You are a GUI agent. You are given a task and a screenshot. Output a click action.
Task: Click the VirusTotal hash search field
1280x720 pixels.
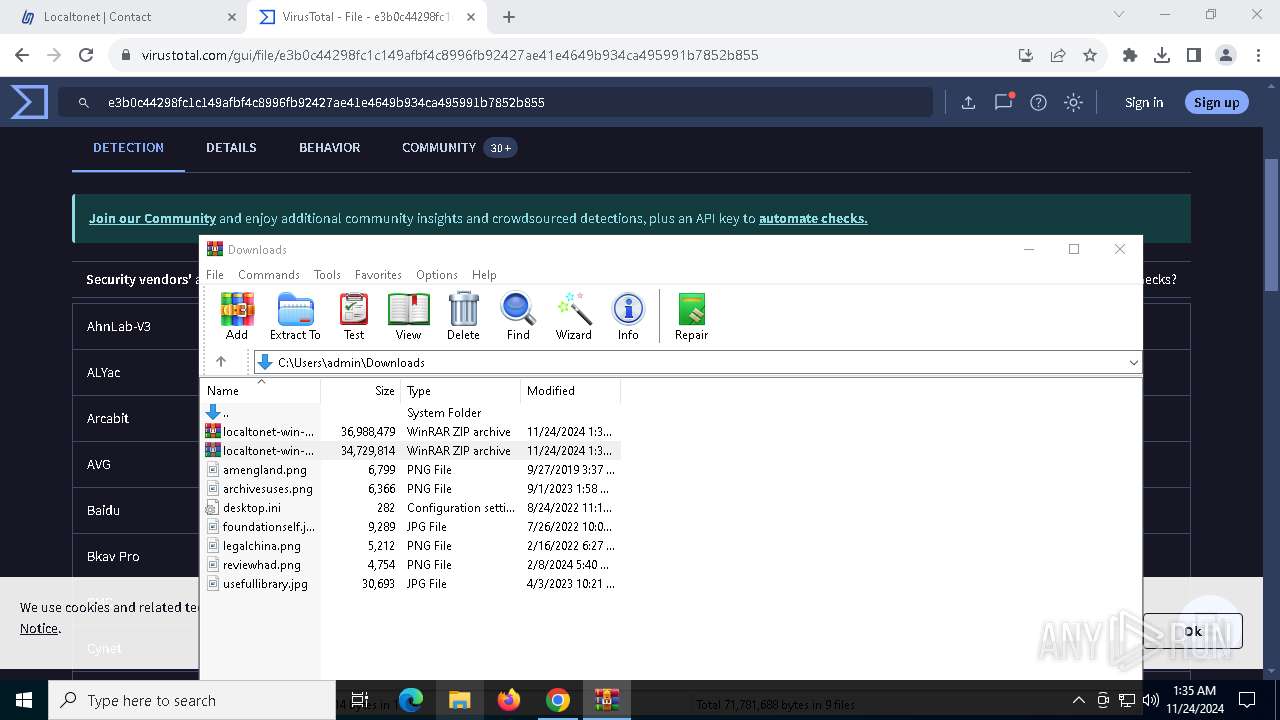tap(495, 102)
